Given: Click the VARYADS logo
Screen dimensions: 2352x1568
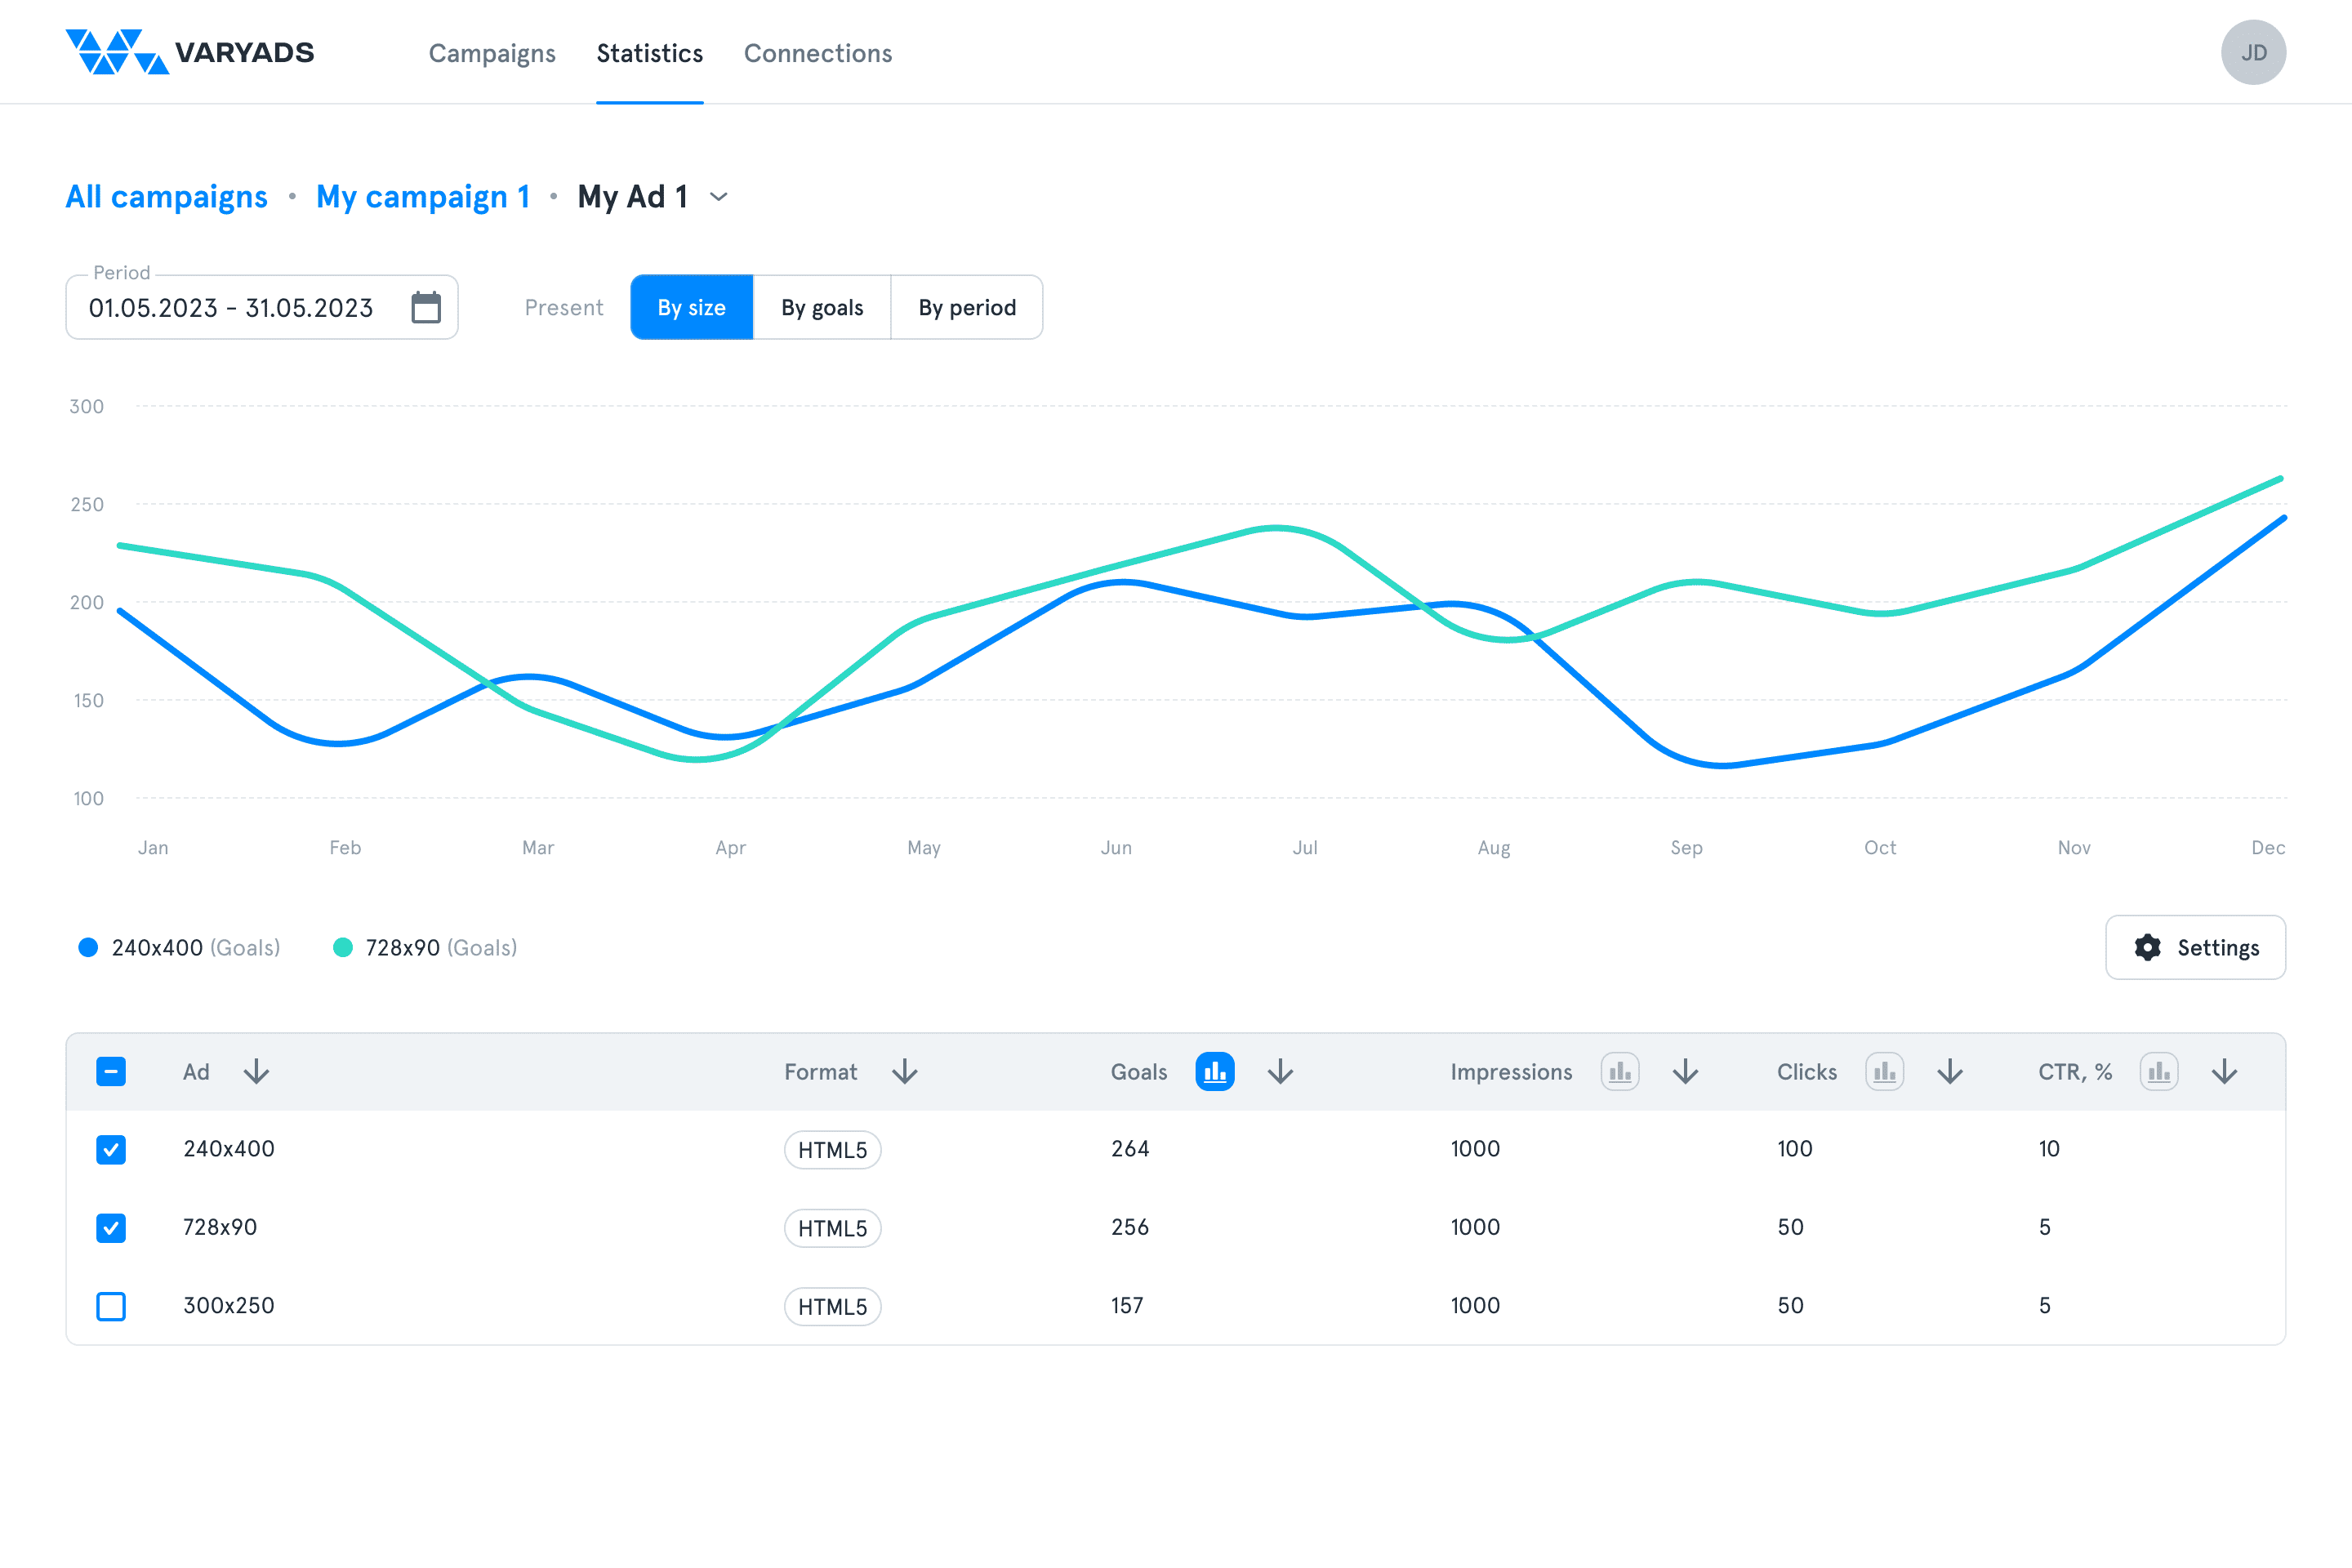Looking at the screenshot, I should (x=190, y=52).
